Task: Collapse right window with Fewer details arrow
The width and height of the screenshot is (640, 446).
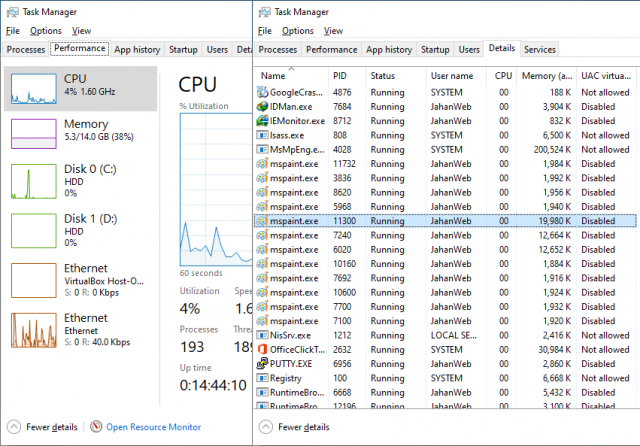Action: pyautogui.click(x=267, y=427)
